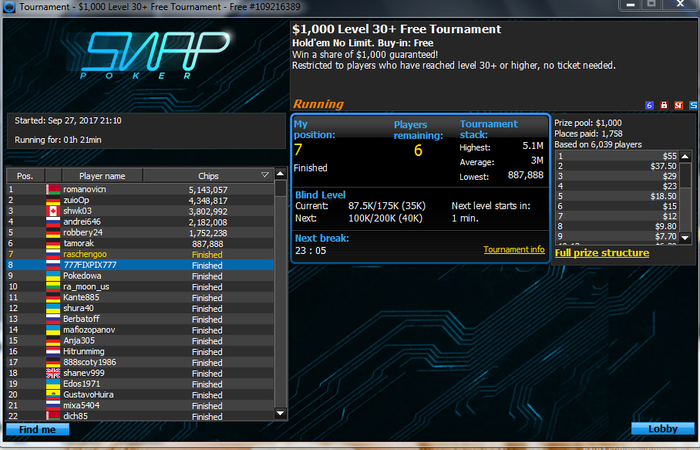
Task: Click second place prize $37.50 row
Action: point(617,166)
